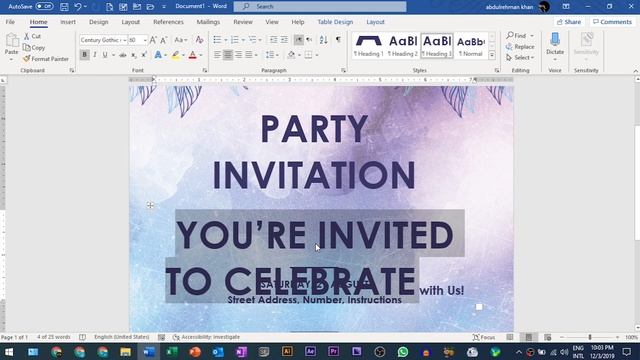
Task: Toggle Superscript formatting
Action: click(144, 55)
